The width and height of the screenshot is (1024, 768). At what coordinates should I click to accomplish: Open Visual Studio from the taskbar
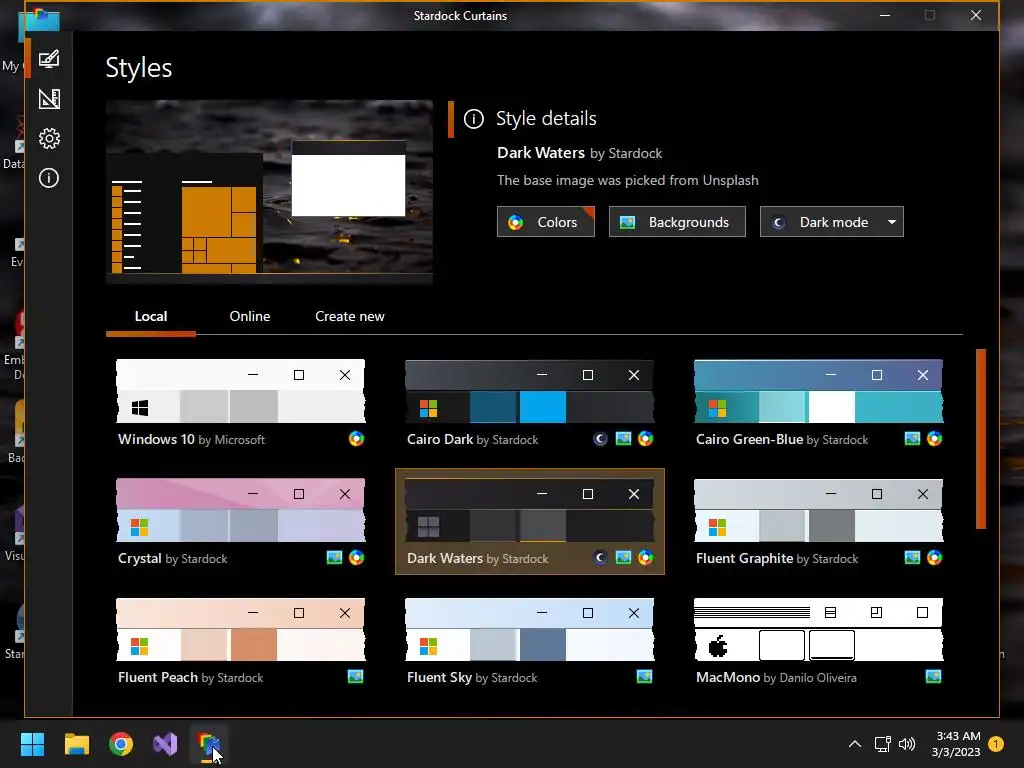[x=165, y=744]
